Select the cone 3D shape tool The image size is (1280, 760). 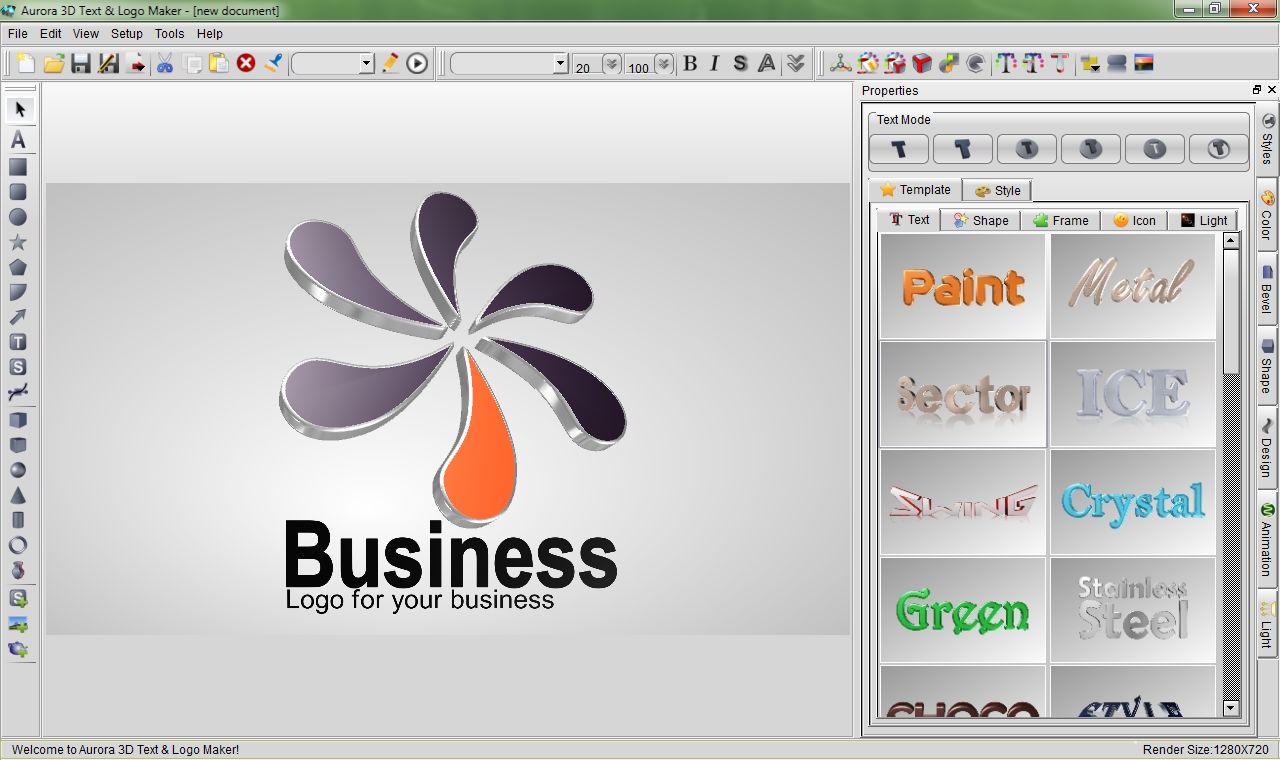click(x=18, y=495)
